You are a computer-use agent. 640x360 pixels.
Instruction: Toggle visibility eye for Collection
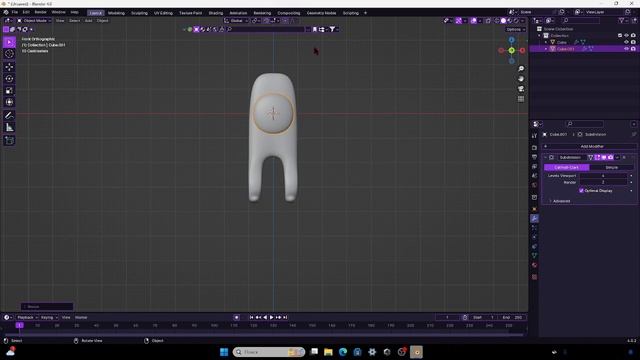coord(627,36)
